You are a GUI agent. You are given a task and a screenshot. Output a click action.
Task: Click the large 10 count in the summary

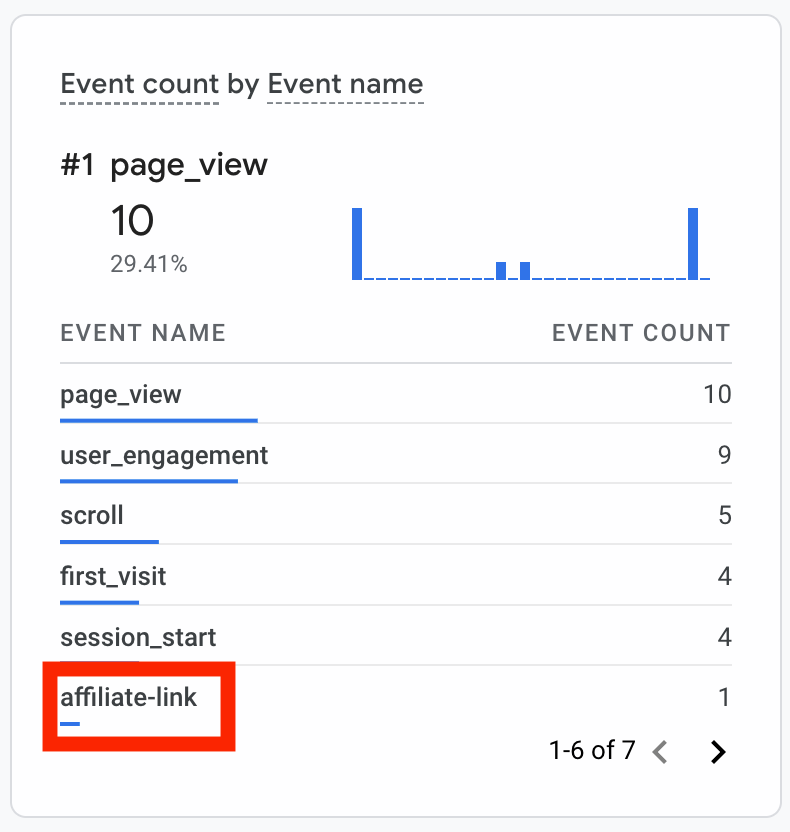click(x=132, y=221)
